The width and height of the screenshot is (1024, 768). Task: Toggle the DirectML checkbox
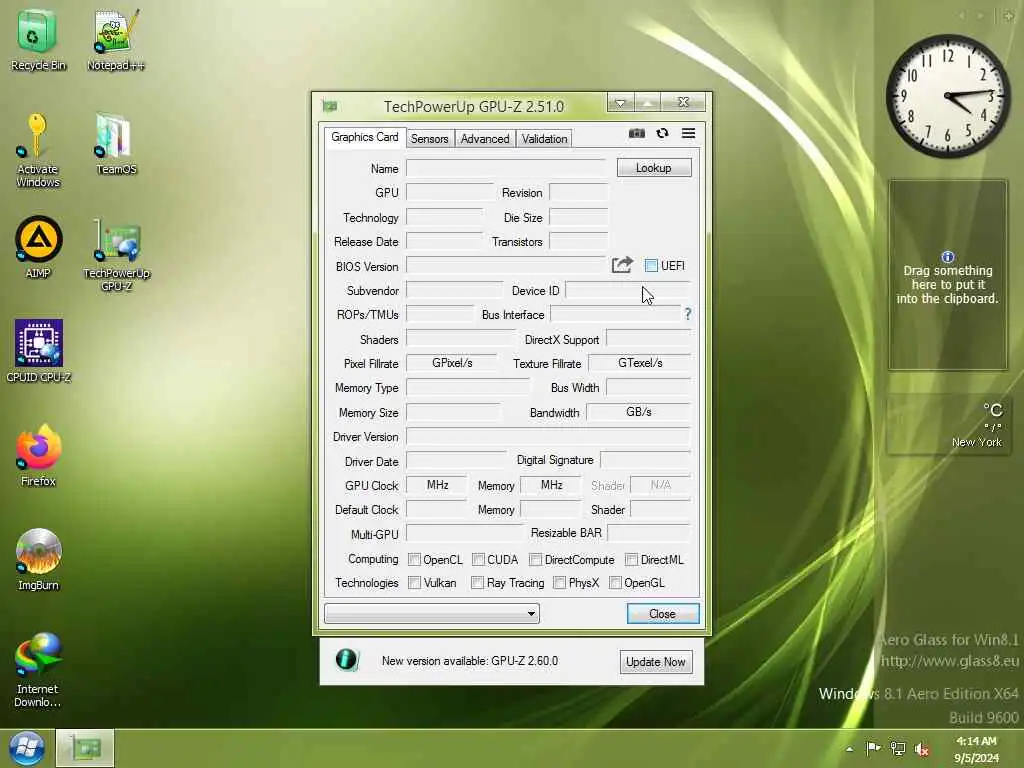(x=632, y=560)
